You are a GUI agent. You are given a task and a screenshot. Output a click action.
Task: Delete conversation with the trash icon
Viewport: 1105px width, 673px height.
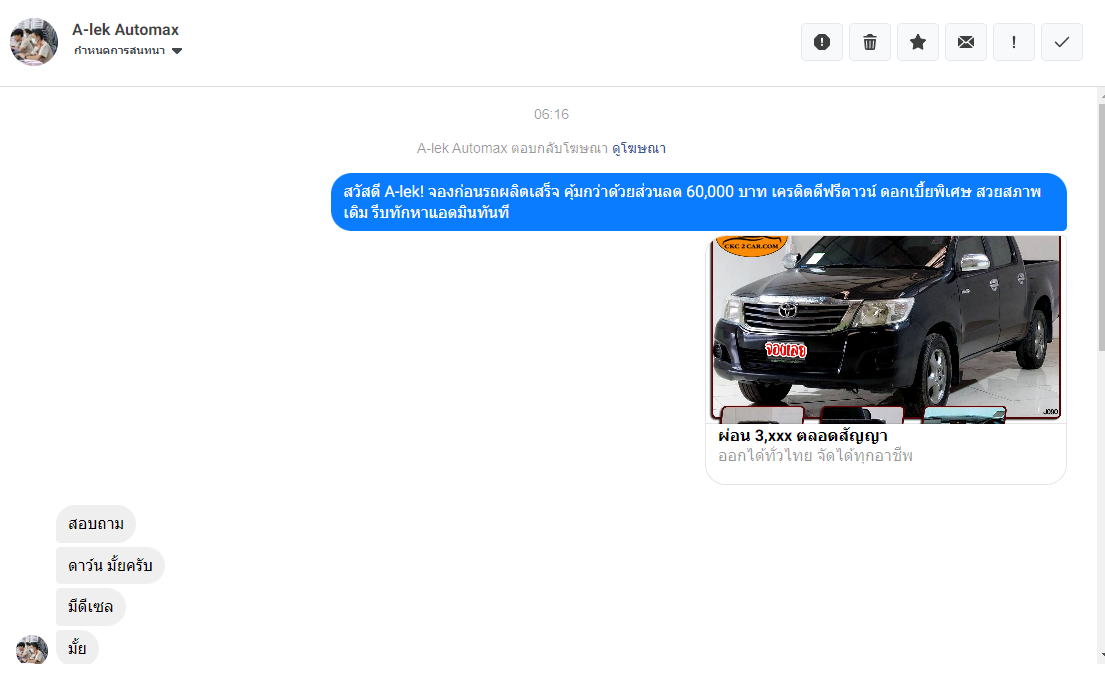coord(870,42)
